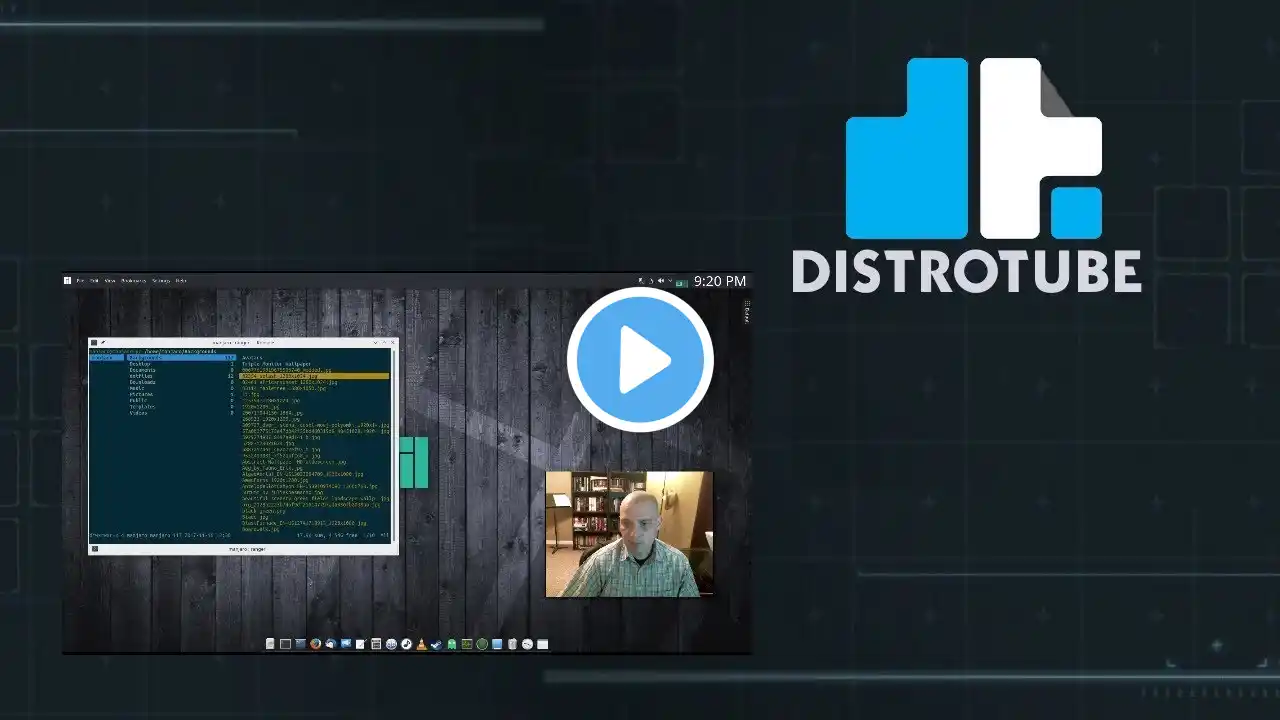This screenshot has width=1280, height=720.
Task: Click the new tab icon beside terminal tab
Action: (94, 549)
